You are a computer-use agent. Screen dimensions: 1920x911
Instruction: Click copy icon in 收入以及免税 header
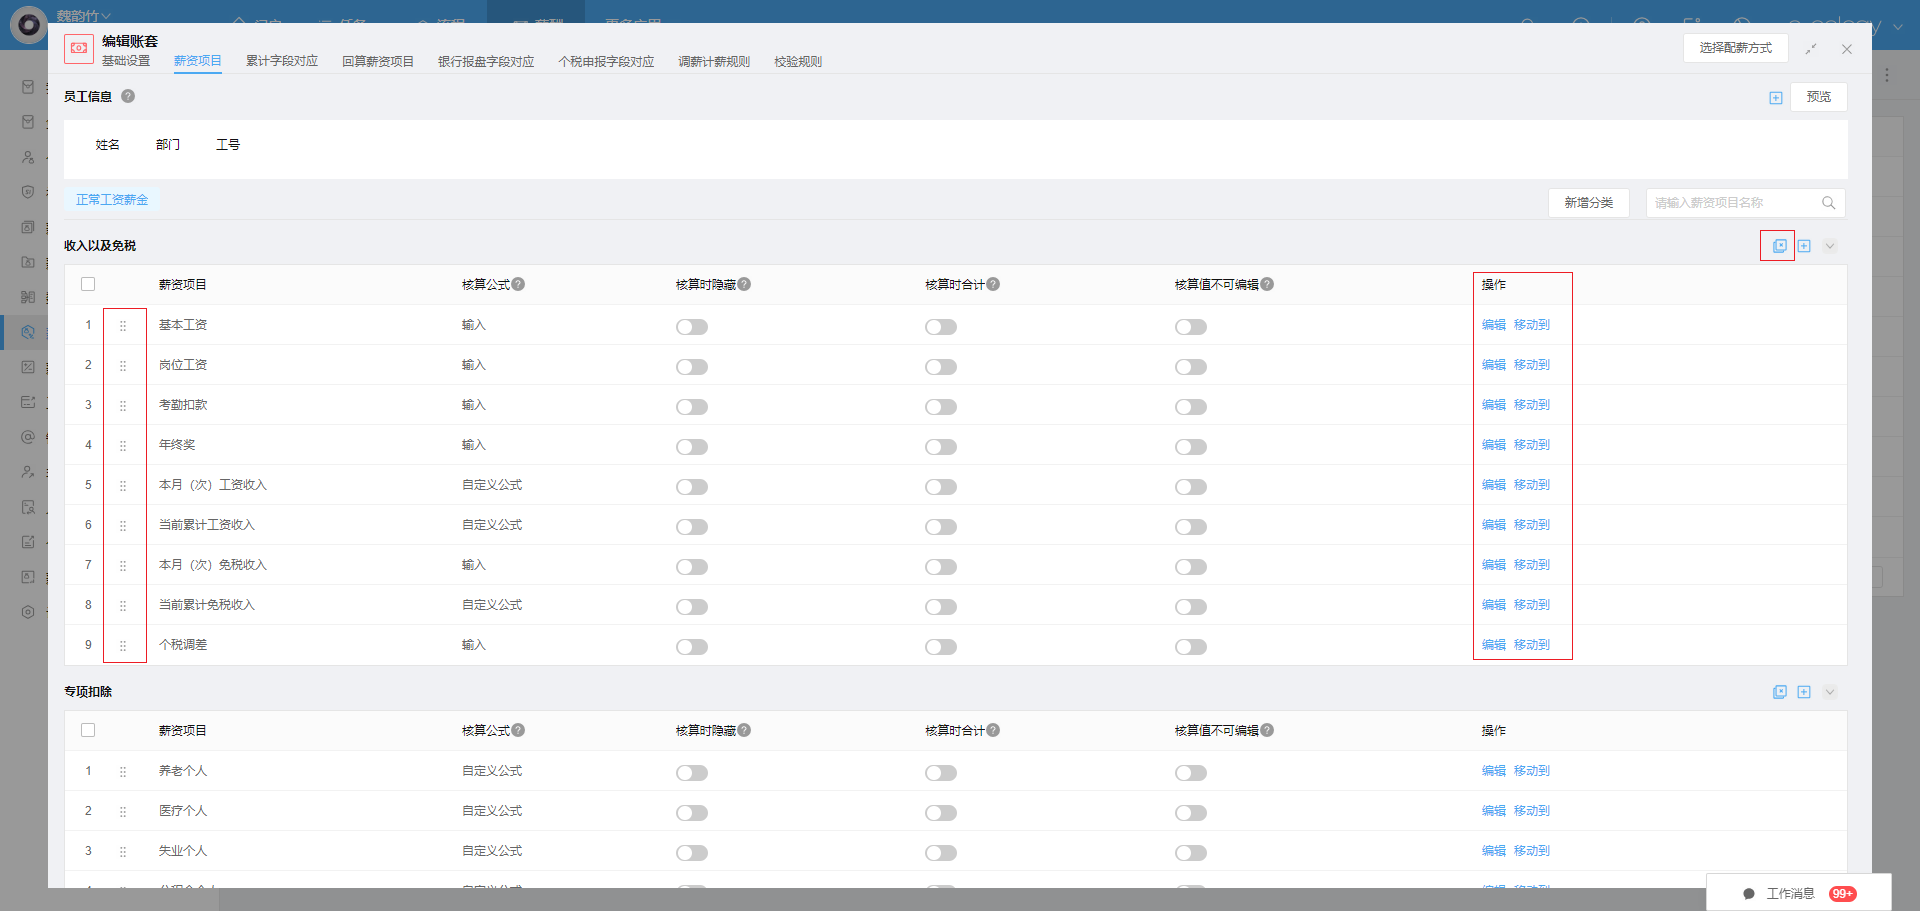[x=1780, y=246]
